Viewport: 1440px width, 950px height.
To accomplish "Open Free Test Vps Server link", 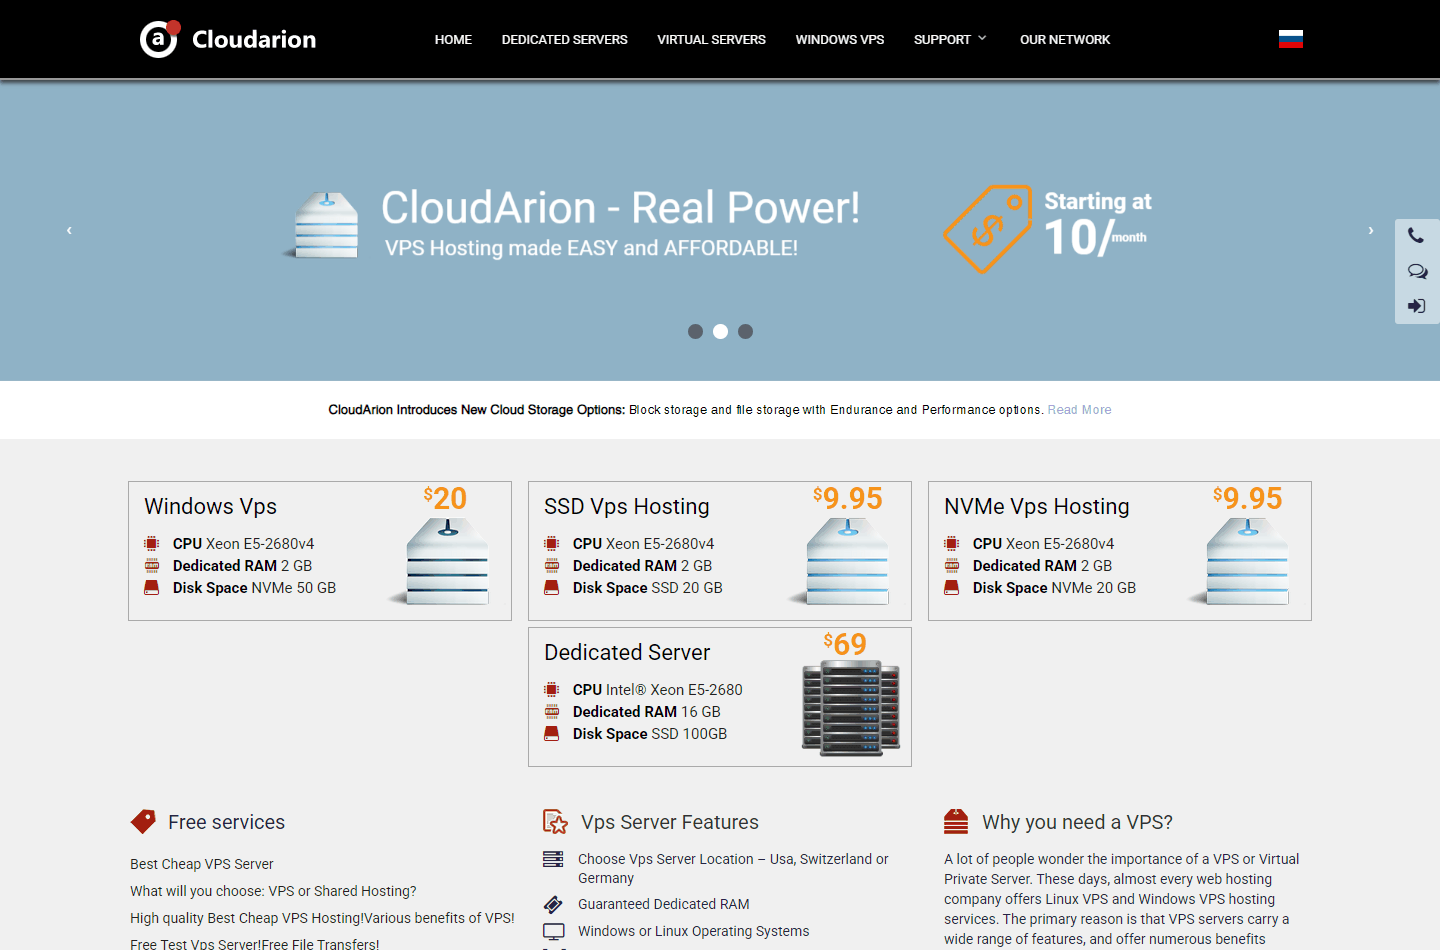I will pyautogui.click(x=255, y=944).
